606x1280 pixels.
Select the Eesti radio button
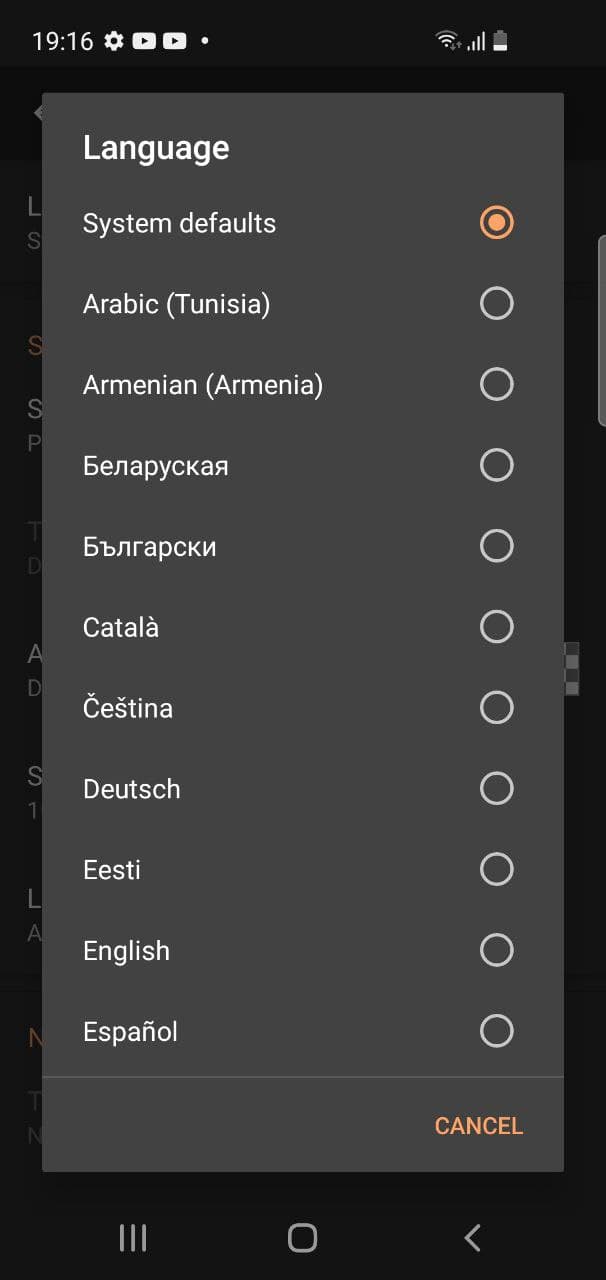click(x=496, y=870)
